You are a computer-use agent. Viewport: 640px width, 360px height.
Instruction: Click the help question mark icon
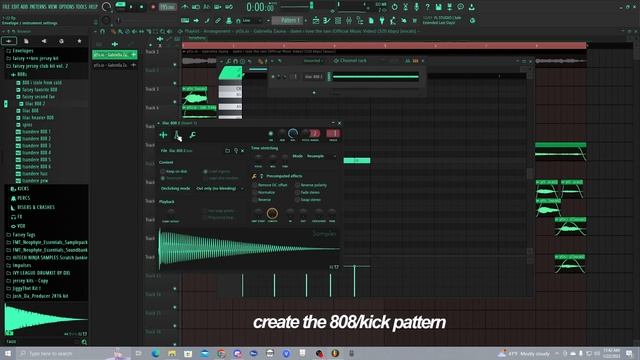point(427,7)
